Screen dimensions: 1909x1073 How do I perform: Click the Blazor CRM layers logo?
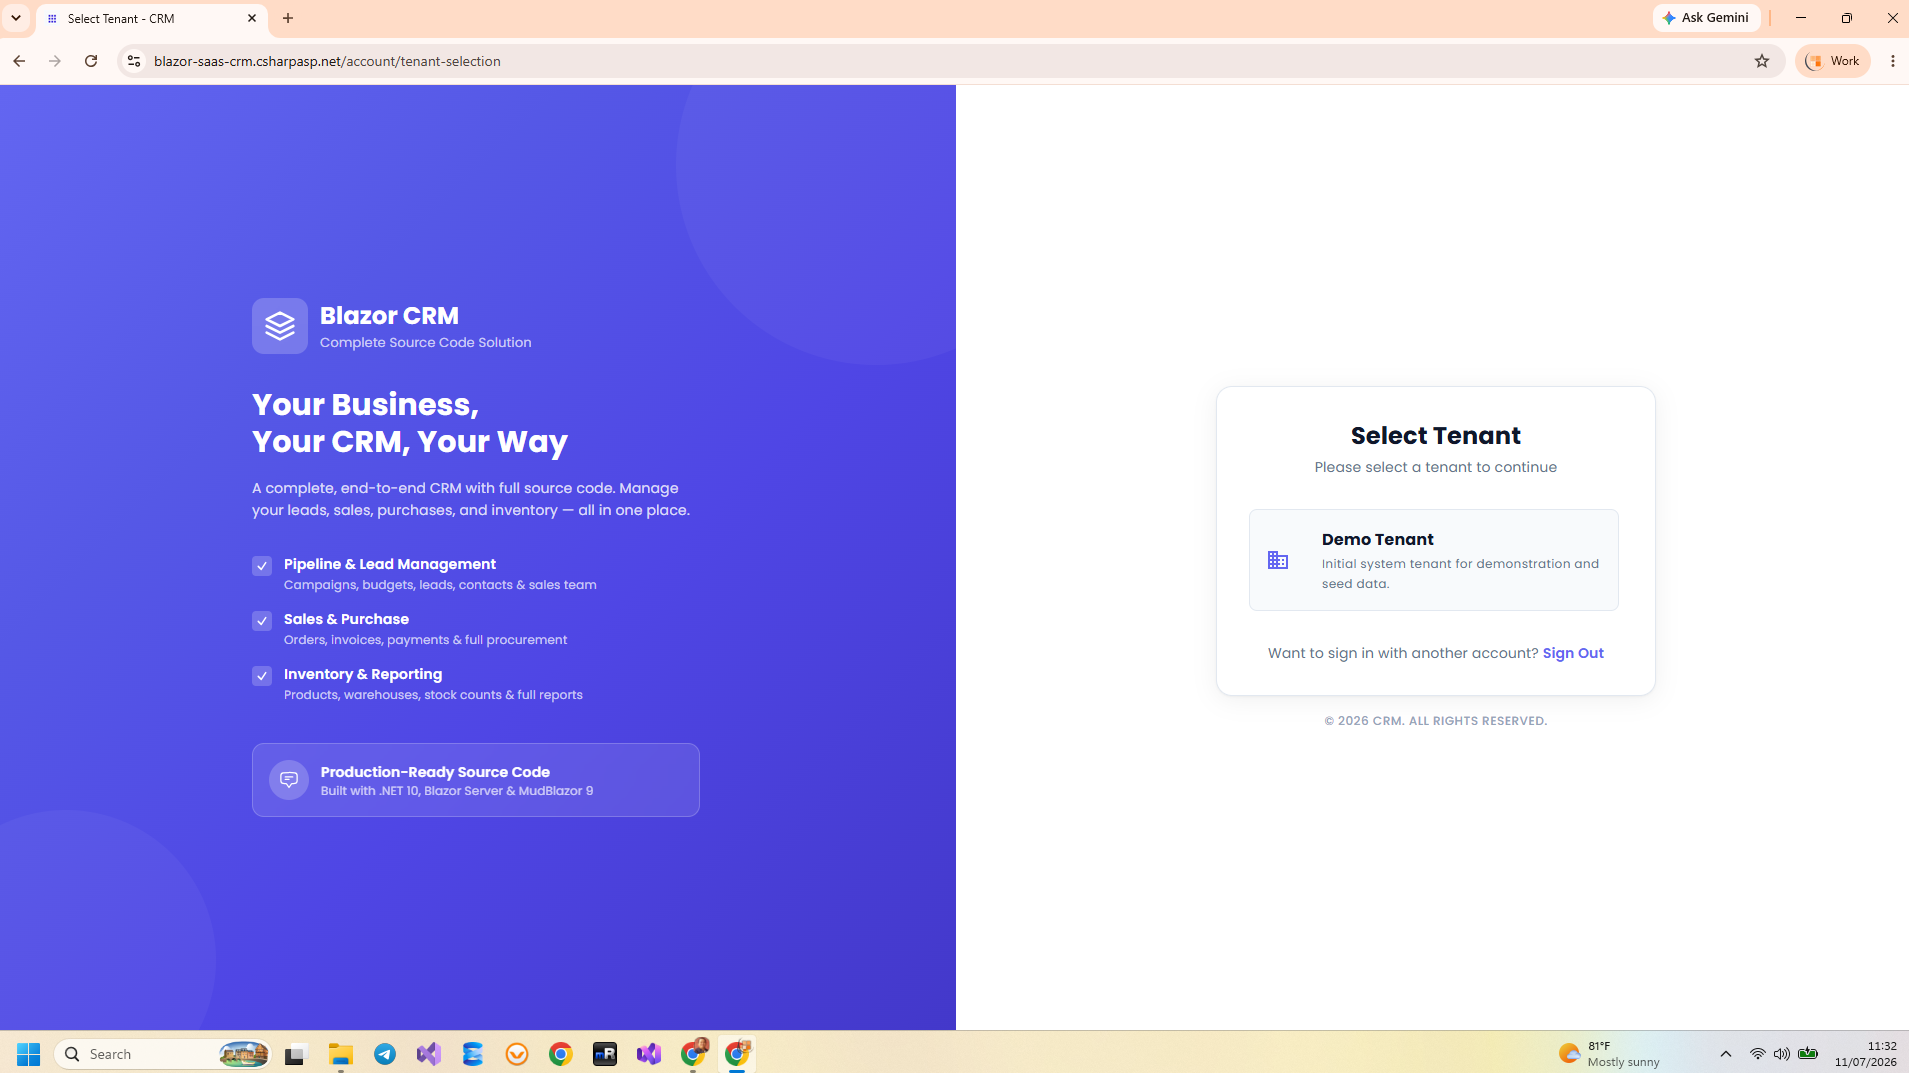(x=280, y=326)
